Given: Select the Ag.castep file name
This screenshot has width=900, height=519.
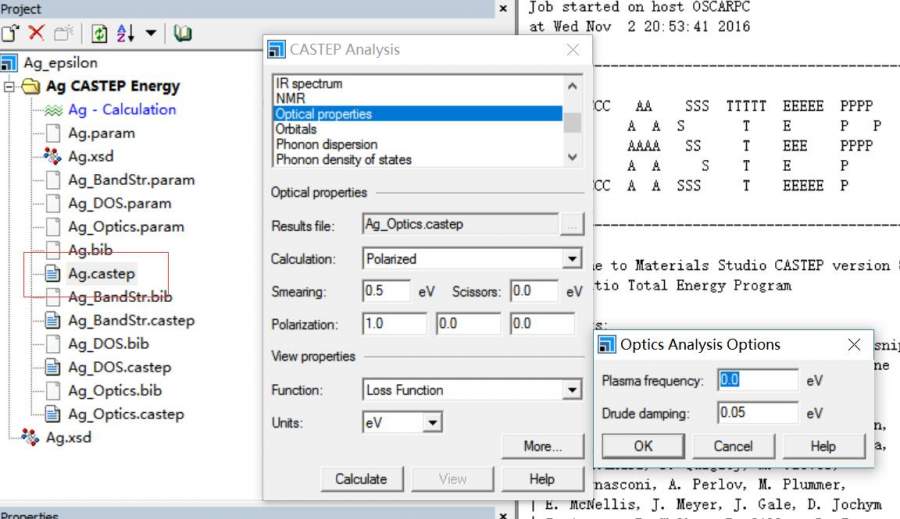Looking at the screenshot, I should click(x=102, y=274).
